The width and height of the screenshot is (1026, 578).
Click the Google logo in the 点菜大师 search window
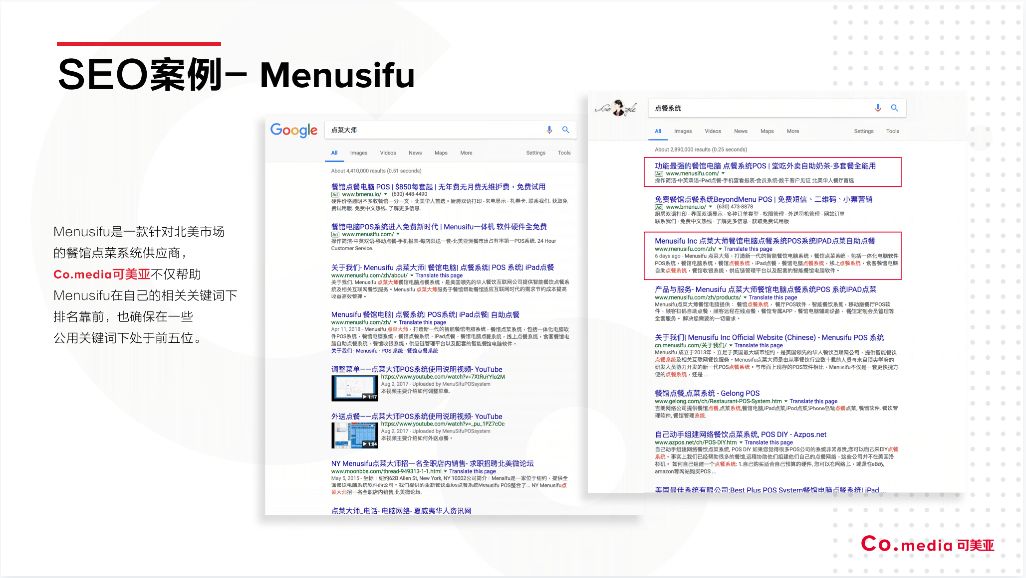click(x=294, y=130)
